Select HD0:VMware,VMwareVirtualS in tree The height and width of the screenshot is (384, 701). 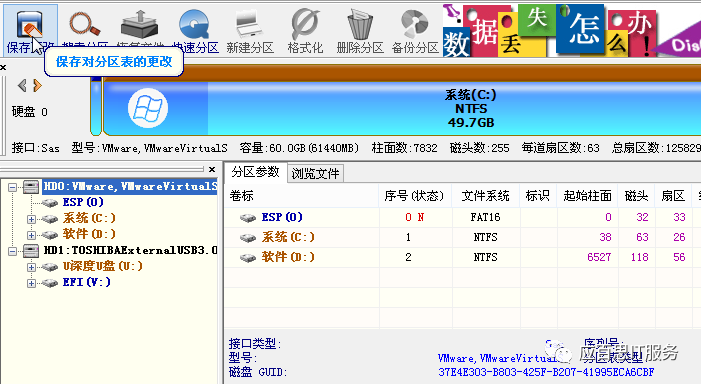(x=130, y=186)
